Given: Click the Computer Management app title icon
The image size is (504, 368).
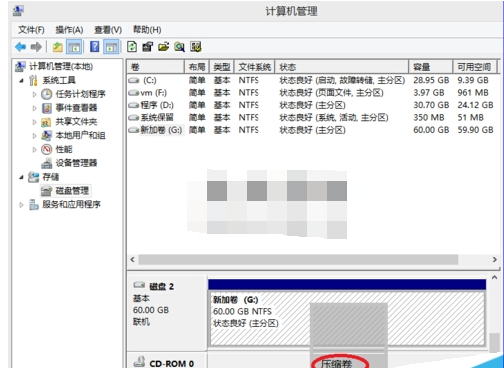Looking at the screenshot, I should (18, 11).
